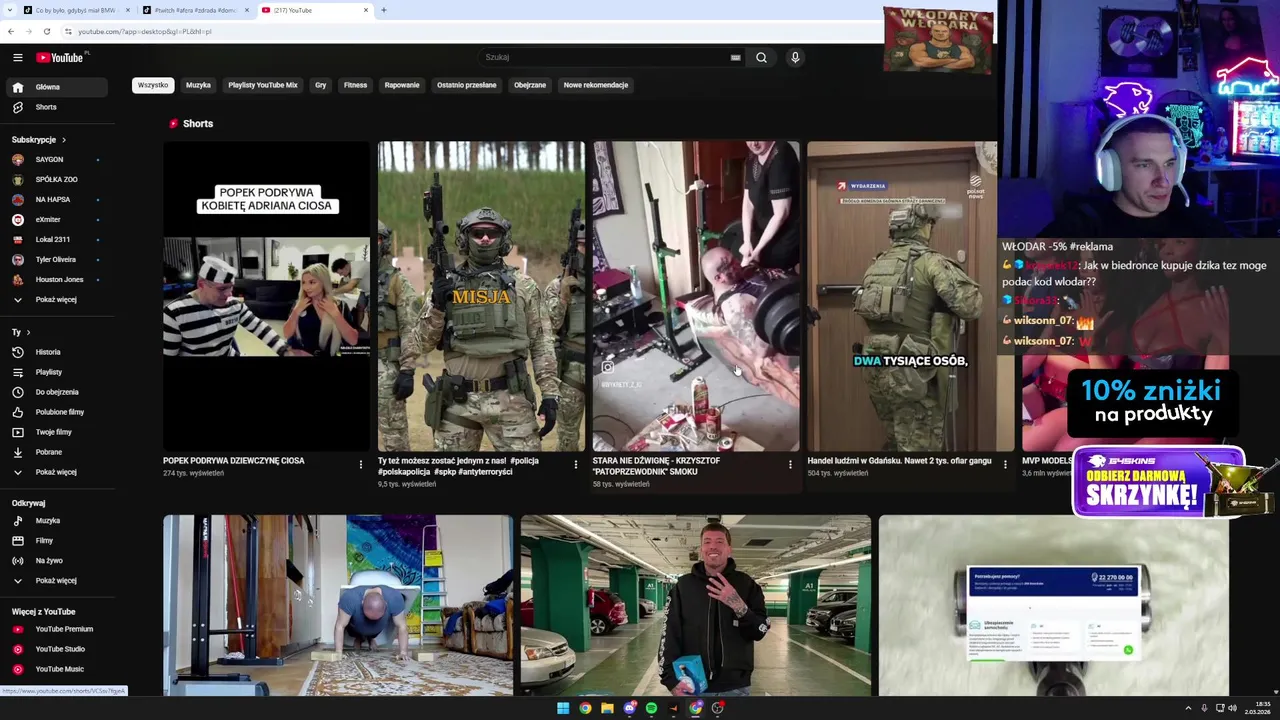Expand Pokaż więcej under subscriptions
The height and width of the screenshot is (720, 1280).
click(x=55, y=299)
